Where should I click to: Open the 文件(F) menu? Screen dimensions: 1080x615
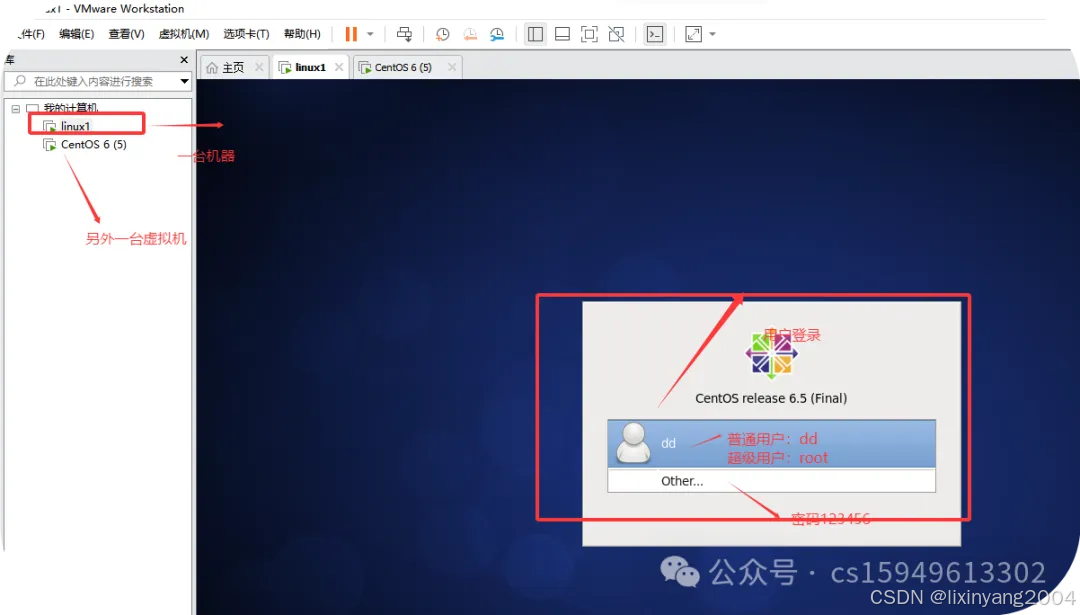tap(32, 34)
